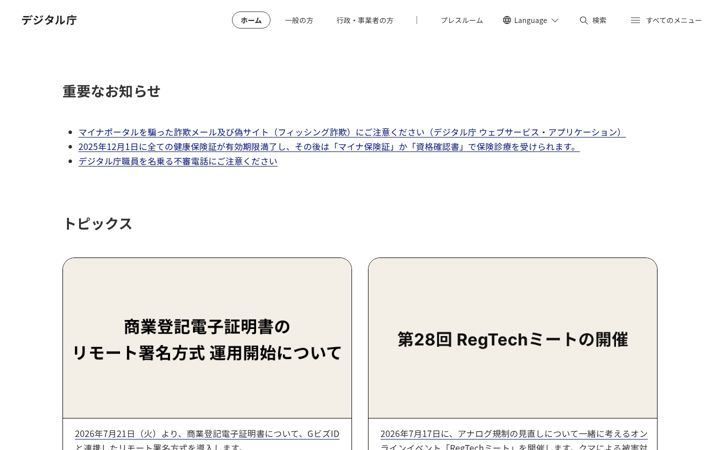Click the トピックス heading

point(98,224)
